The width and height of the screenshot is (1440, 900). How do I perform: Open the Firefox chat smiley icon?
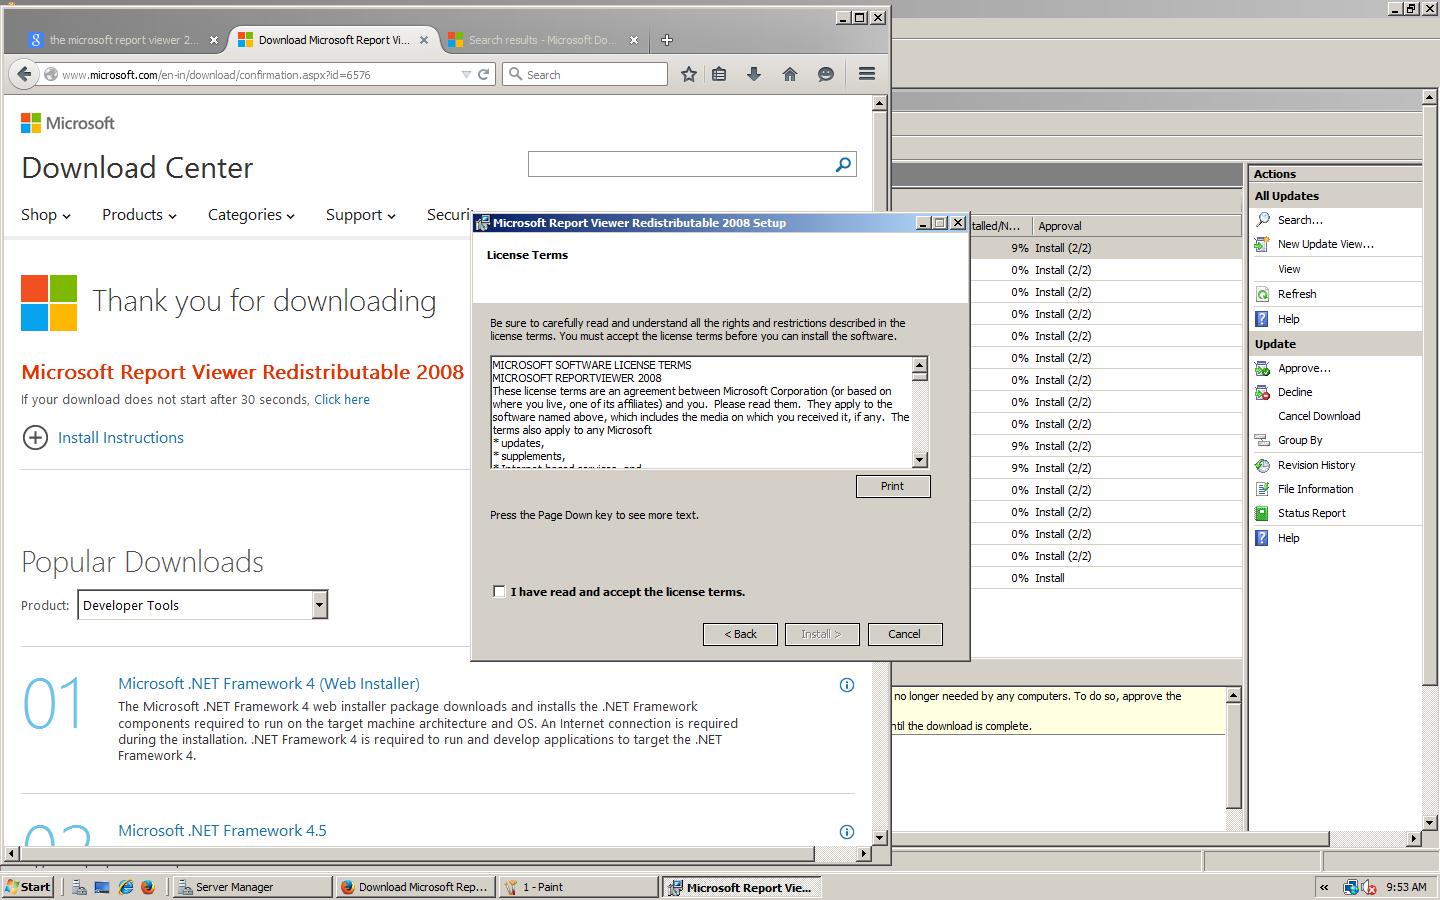(x=826, y=74)
